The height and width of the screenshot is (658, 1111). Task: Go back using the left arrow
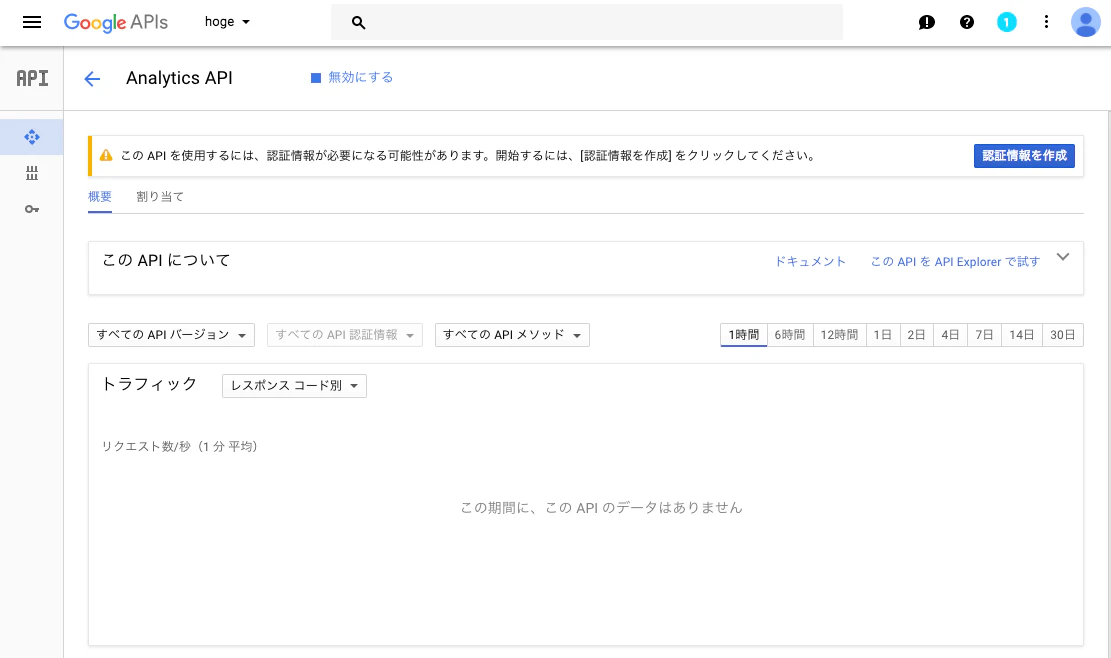pyautogui.click(x=92, y=79)
